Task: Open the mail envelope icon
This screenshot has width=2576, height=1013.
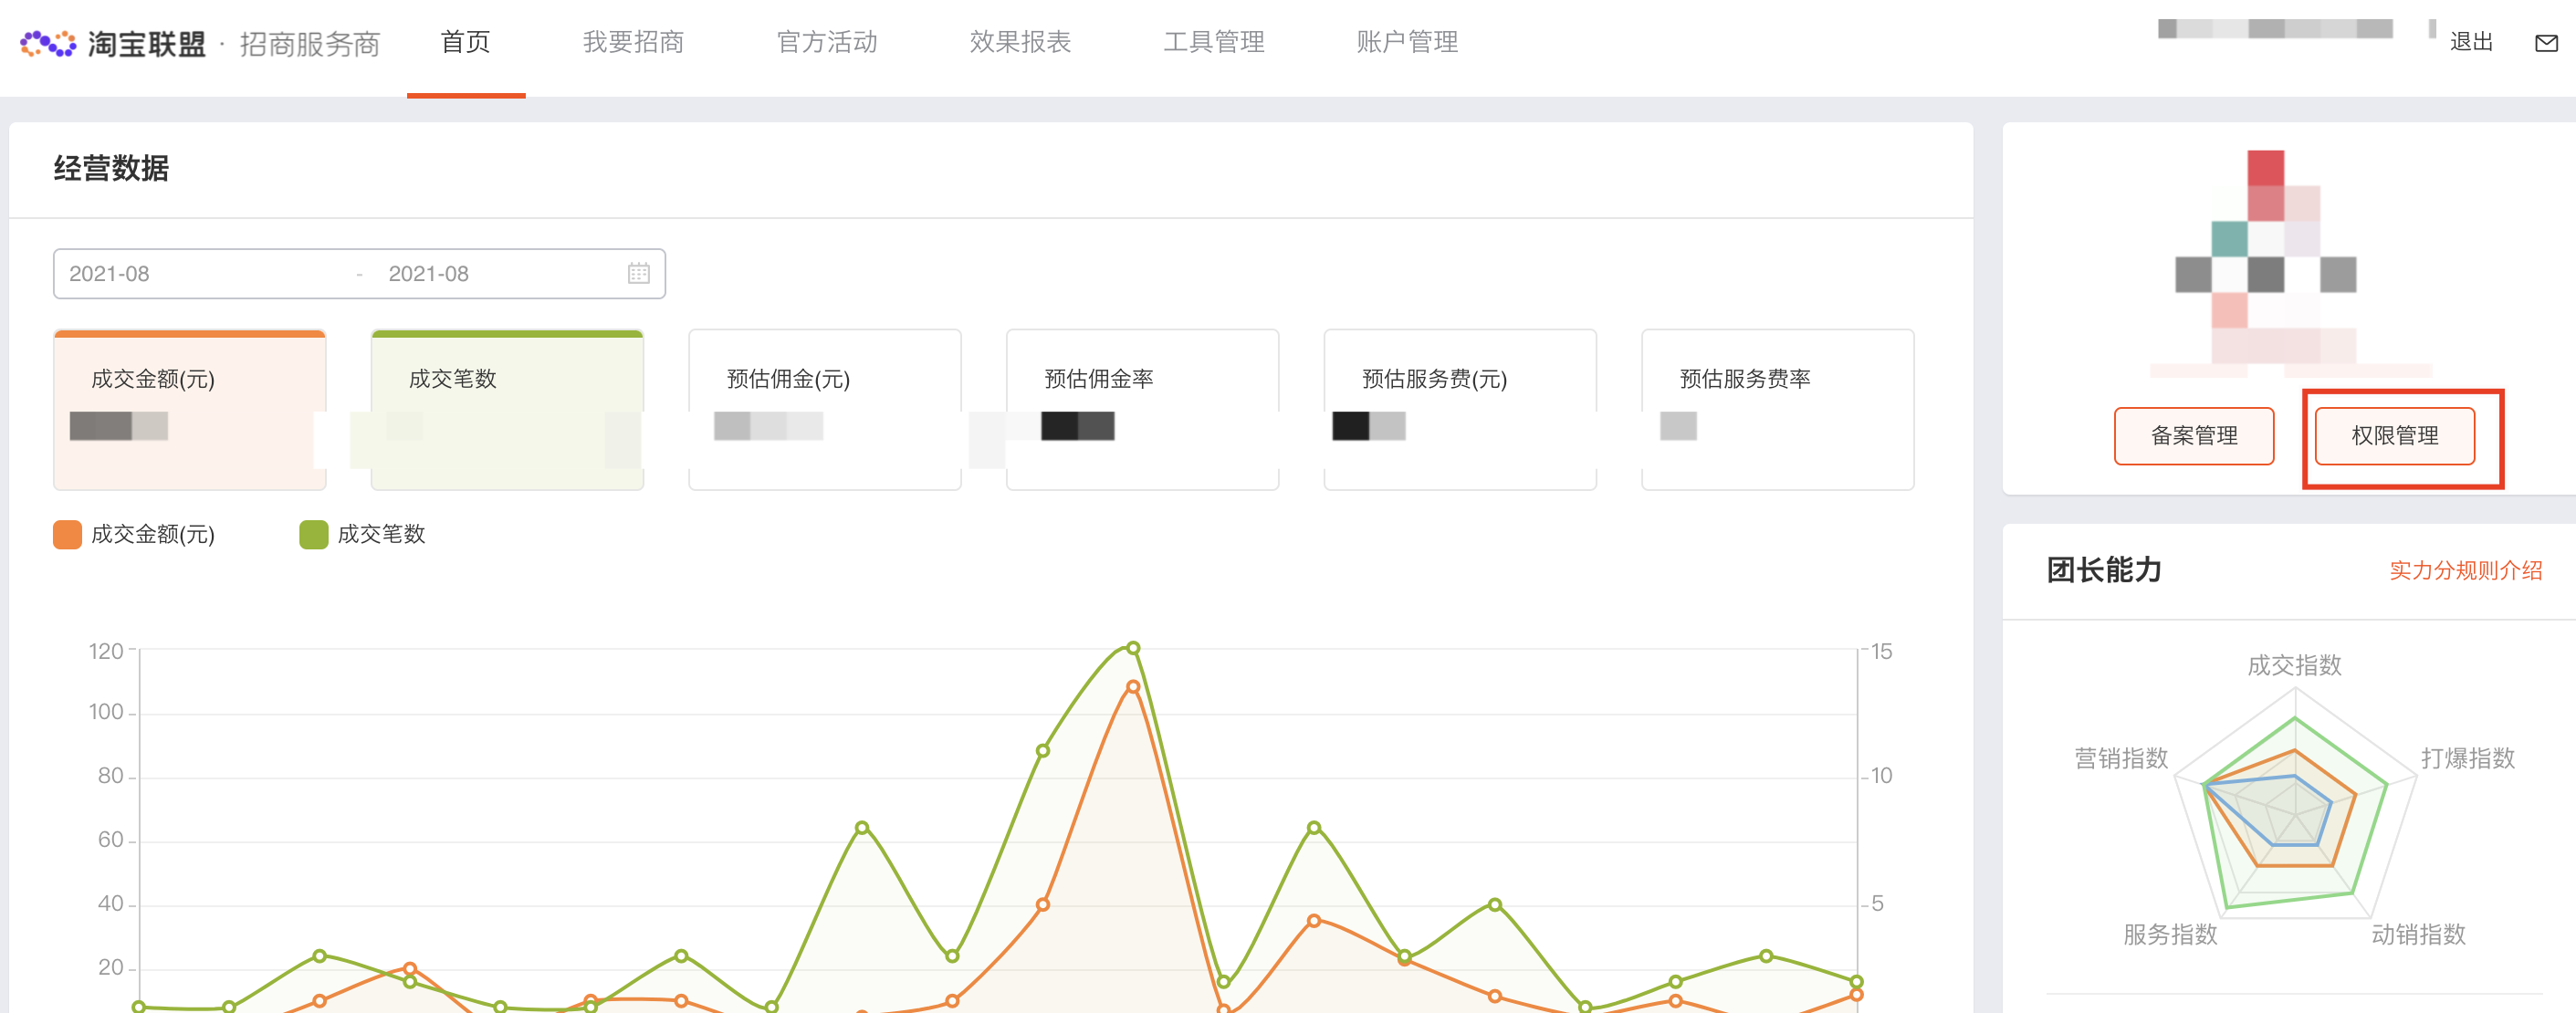Action: (2546, 43)
